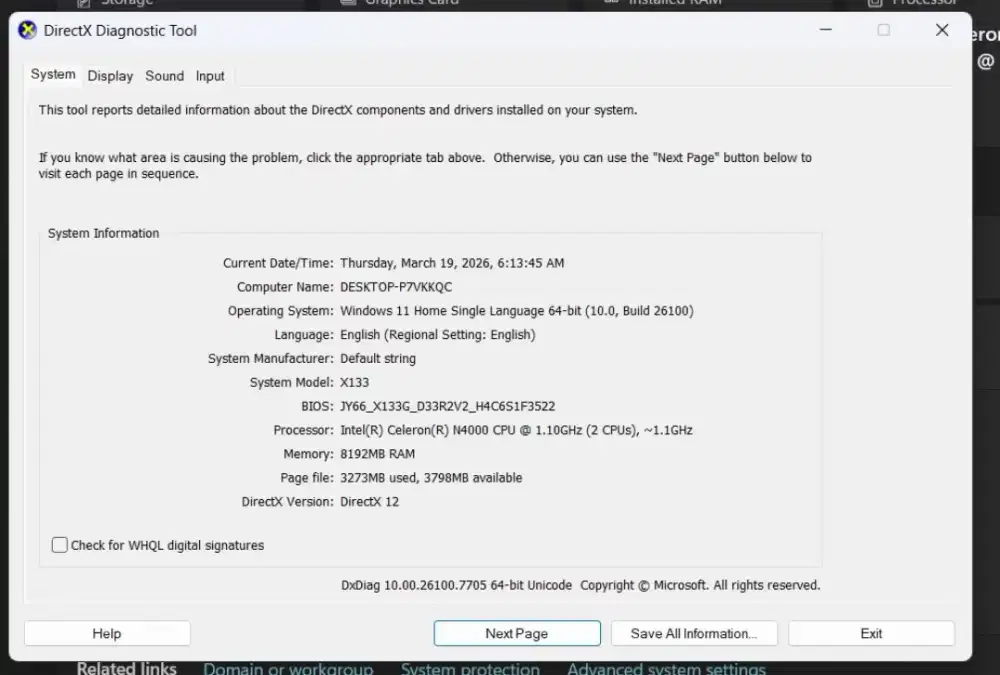Go to the Sound tab
This screenshot has width=1000, height=675.
tap(164, 76)
